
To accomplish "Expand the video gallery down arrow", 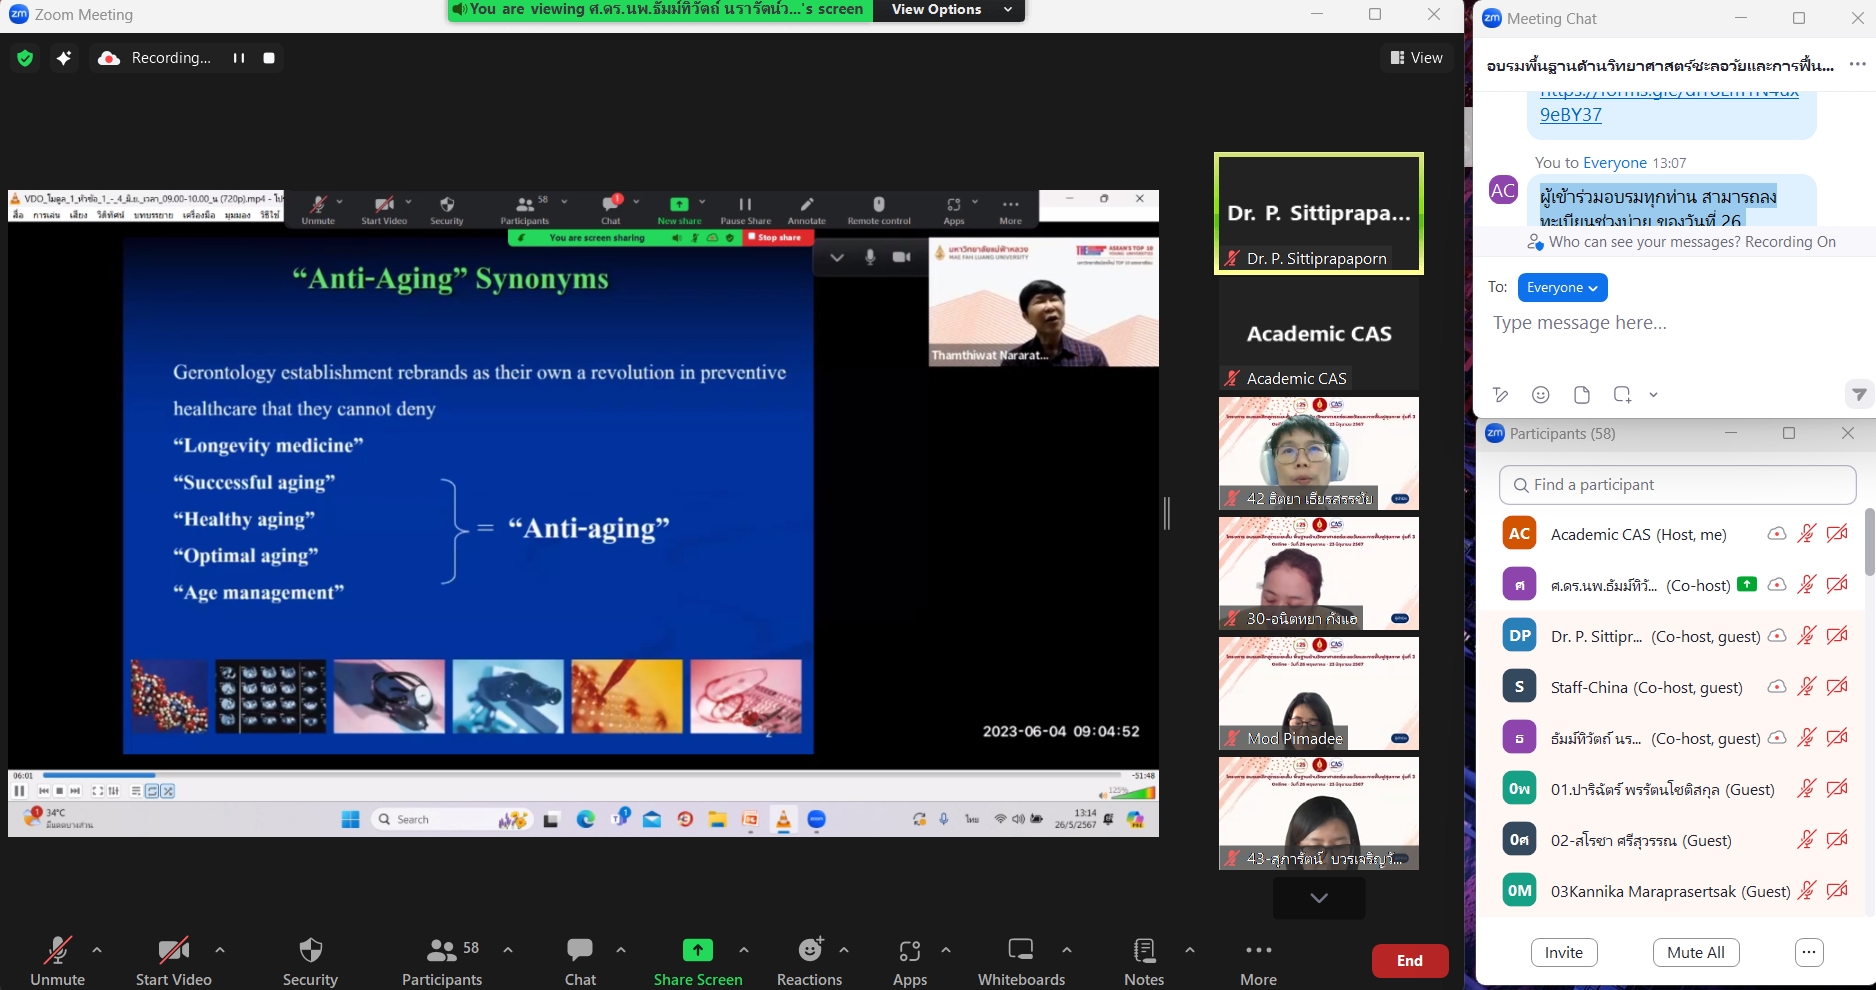I will [1319, 898].
